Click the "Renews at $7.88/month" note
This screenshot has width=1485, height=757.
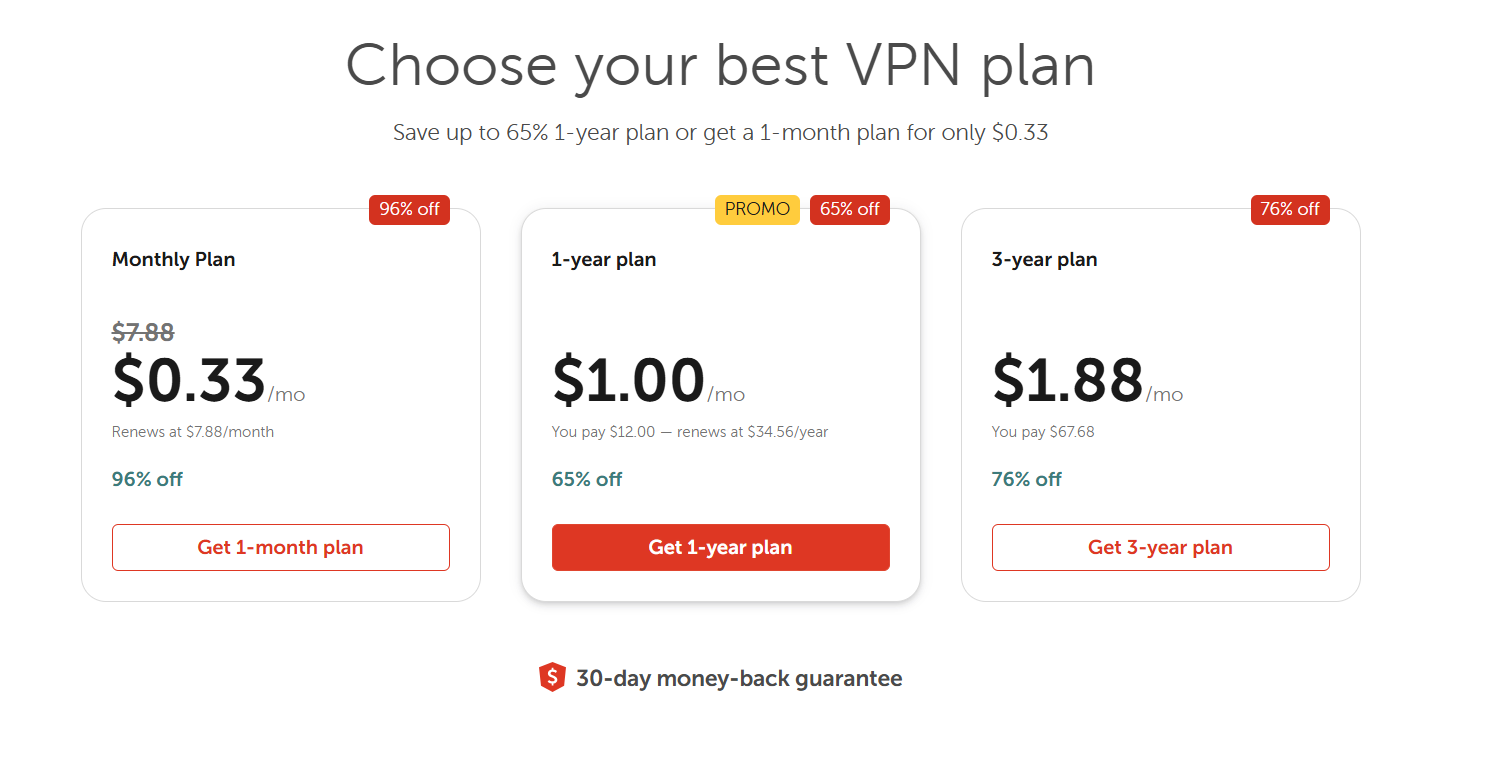click(x=193, y=432)
